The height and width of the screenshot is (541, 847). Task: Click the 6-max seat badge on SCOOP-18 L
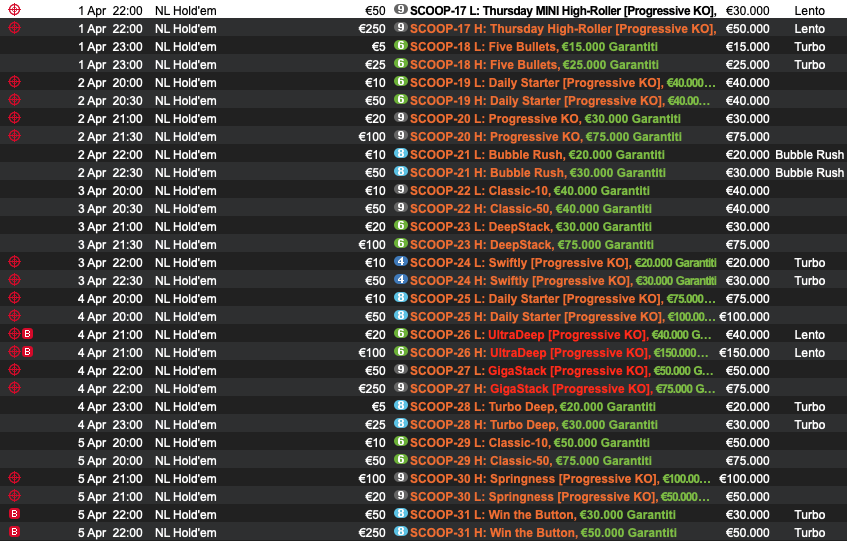(x=400, y=45)
